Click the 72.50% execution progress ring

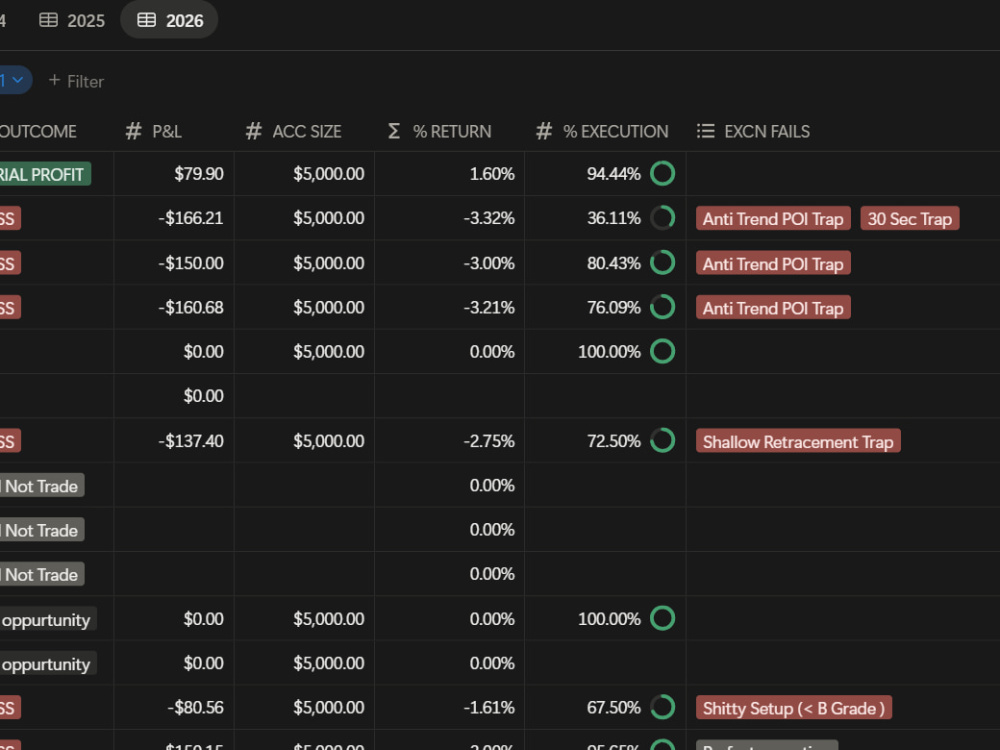pos(663,441)
